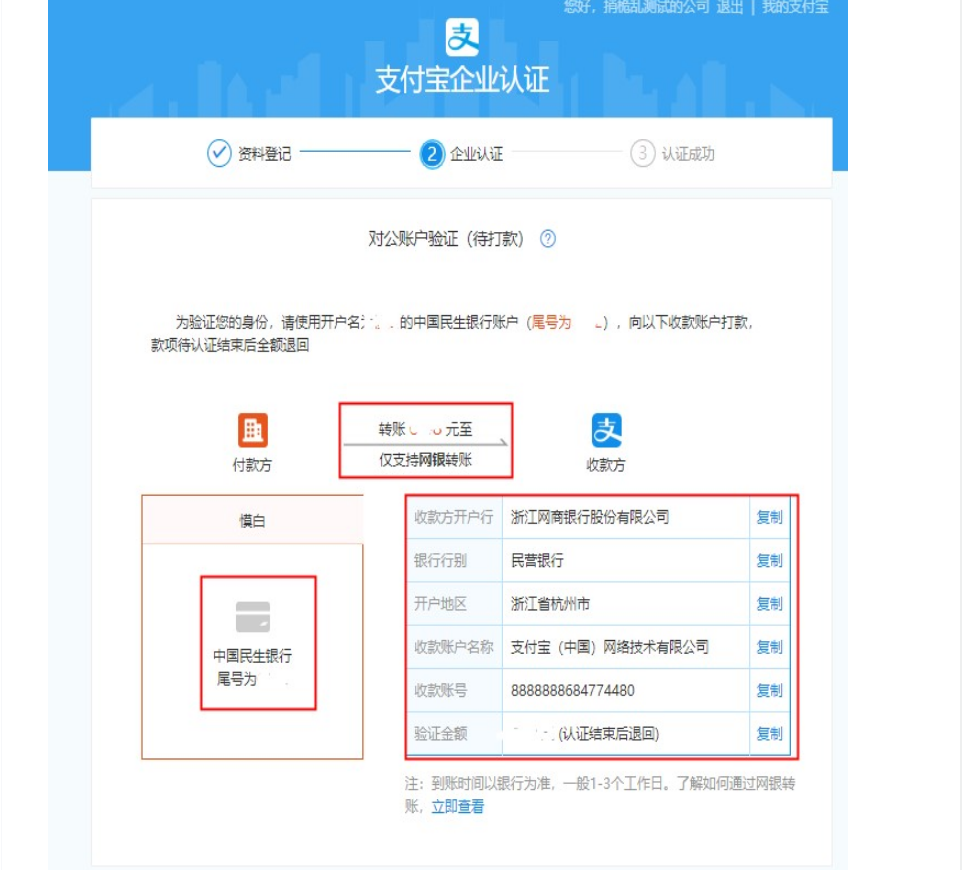Image resolution: width=962 pixels, height=870 pixels.
Task: Open 我的支付宝 link
Action: tap(795, 7)
